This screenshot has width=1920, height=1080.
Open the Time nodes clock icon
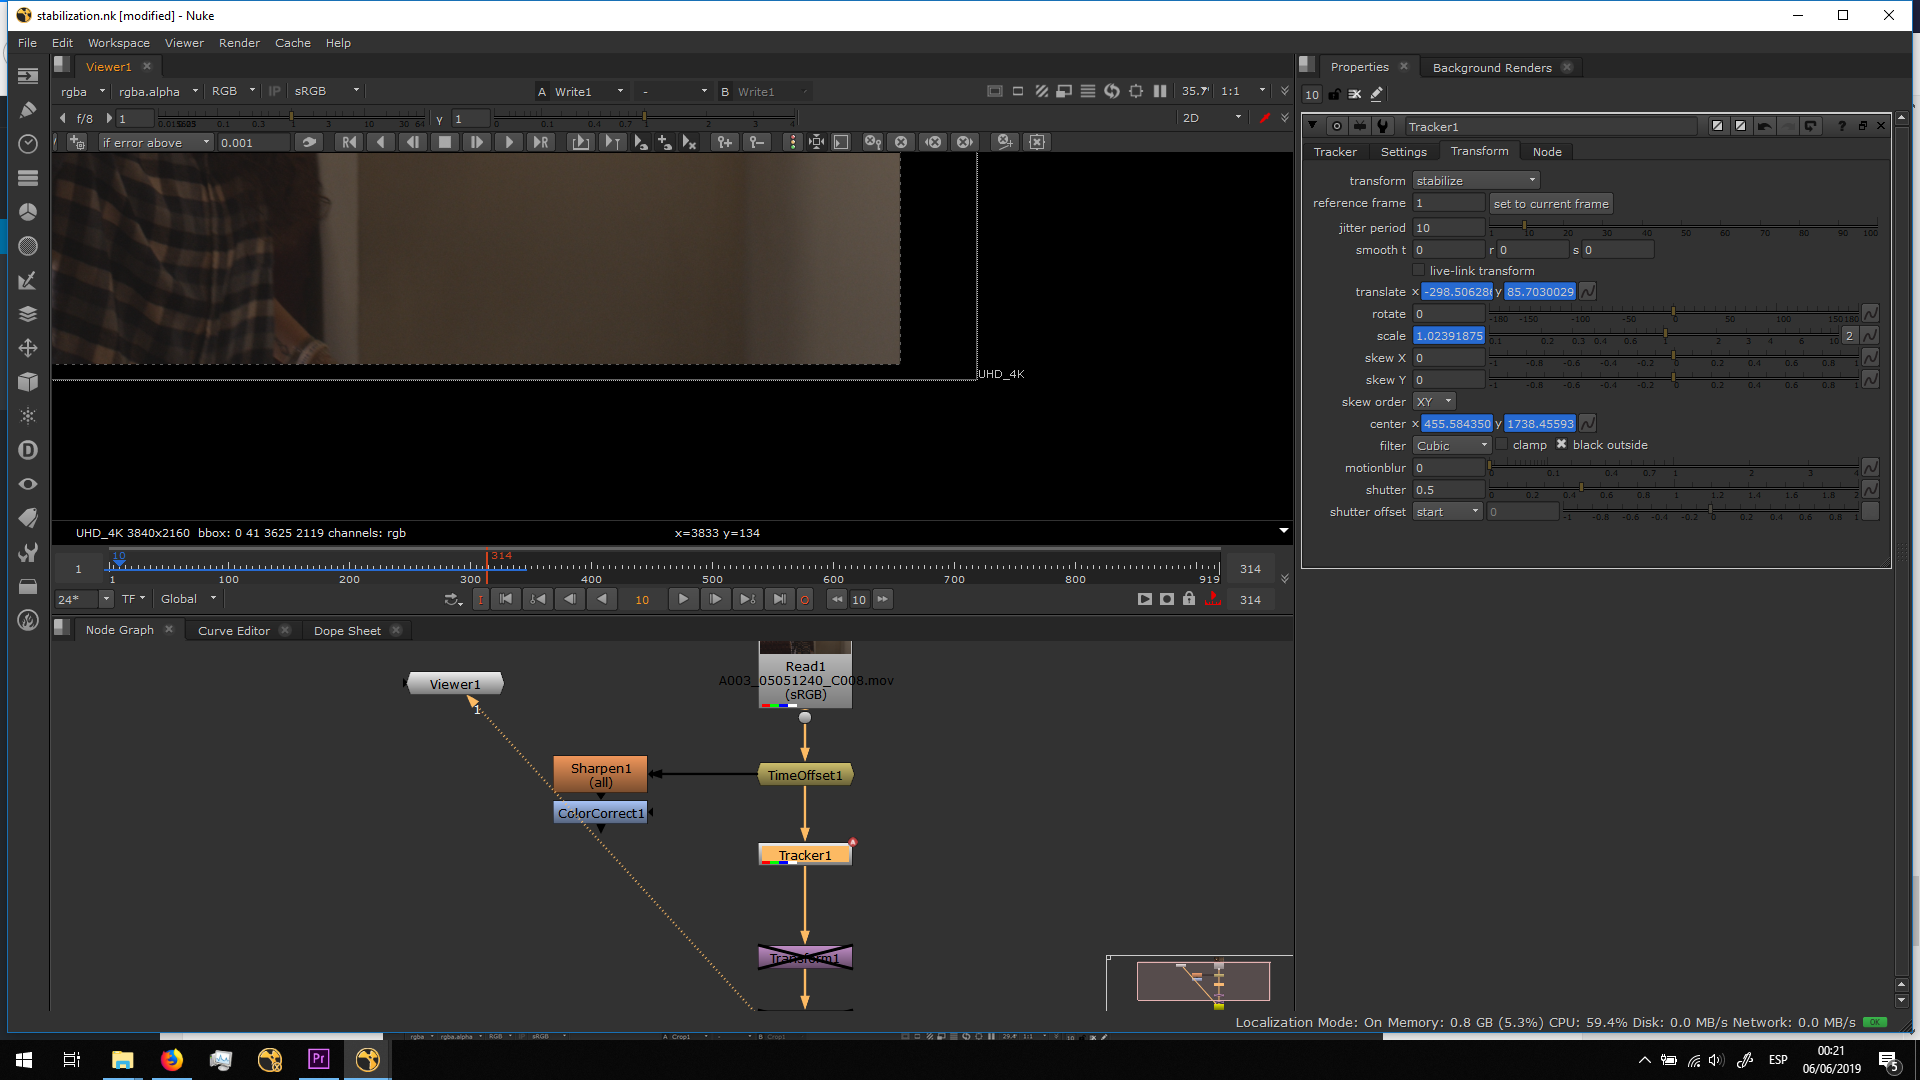pos(28,144)
